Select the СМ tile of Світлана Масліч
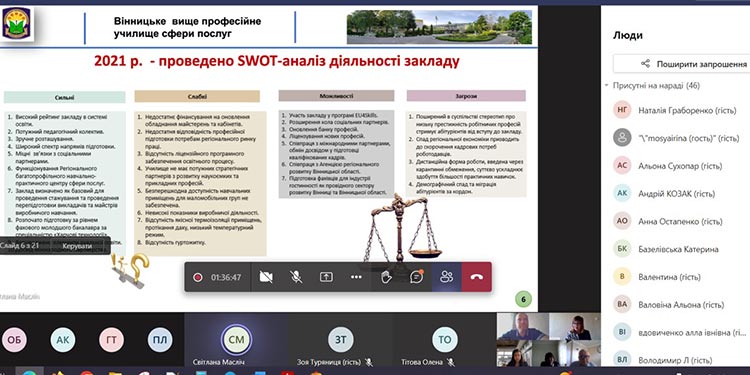The width and height of the screenshot is (750, 375). (236, 340)
